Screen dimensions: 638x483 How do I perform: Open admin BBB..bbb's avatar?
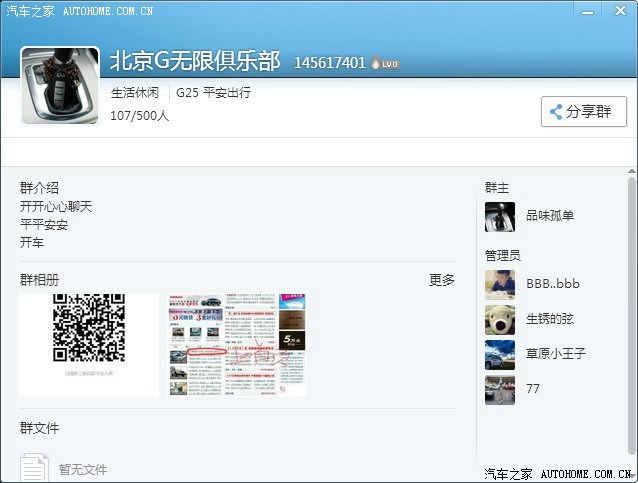500,284
